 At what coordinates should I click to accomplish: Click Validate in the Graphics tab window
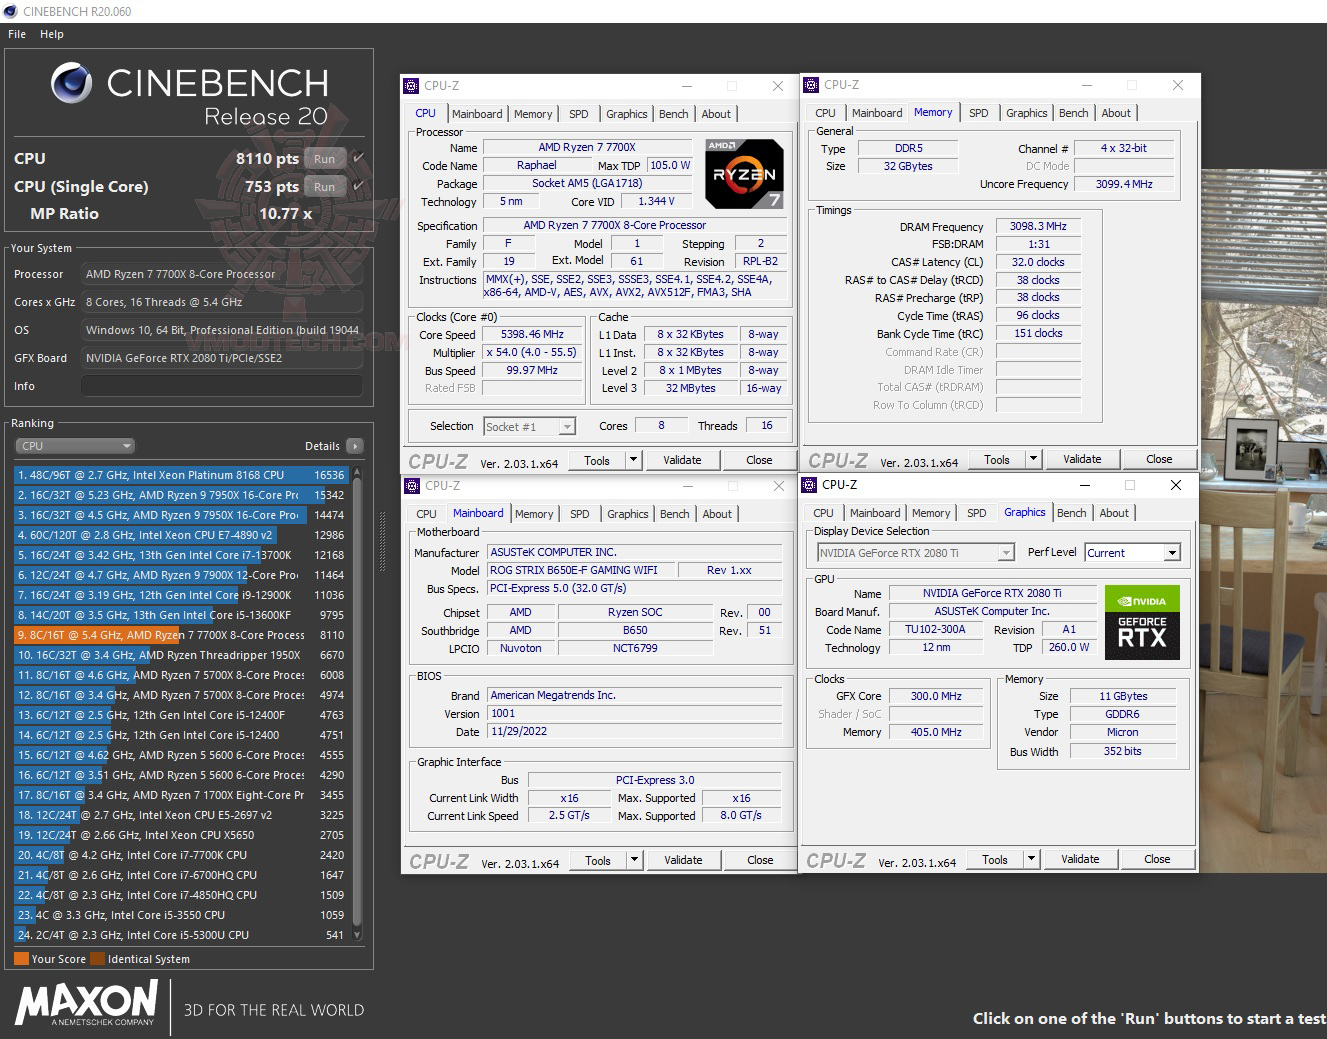click(x=1080, y=859)
